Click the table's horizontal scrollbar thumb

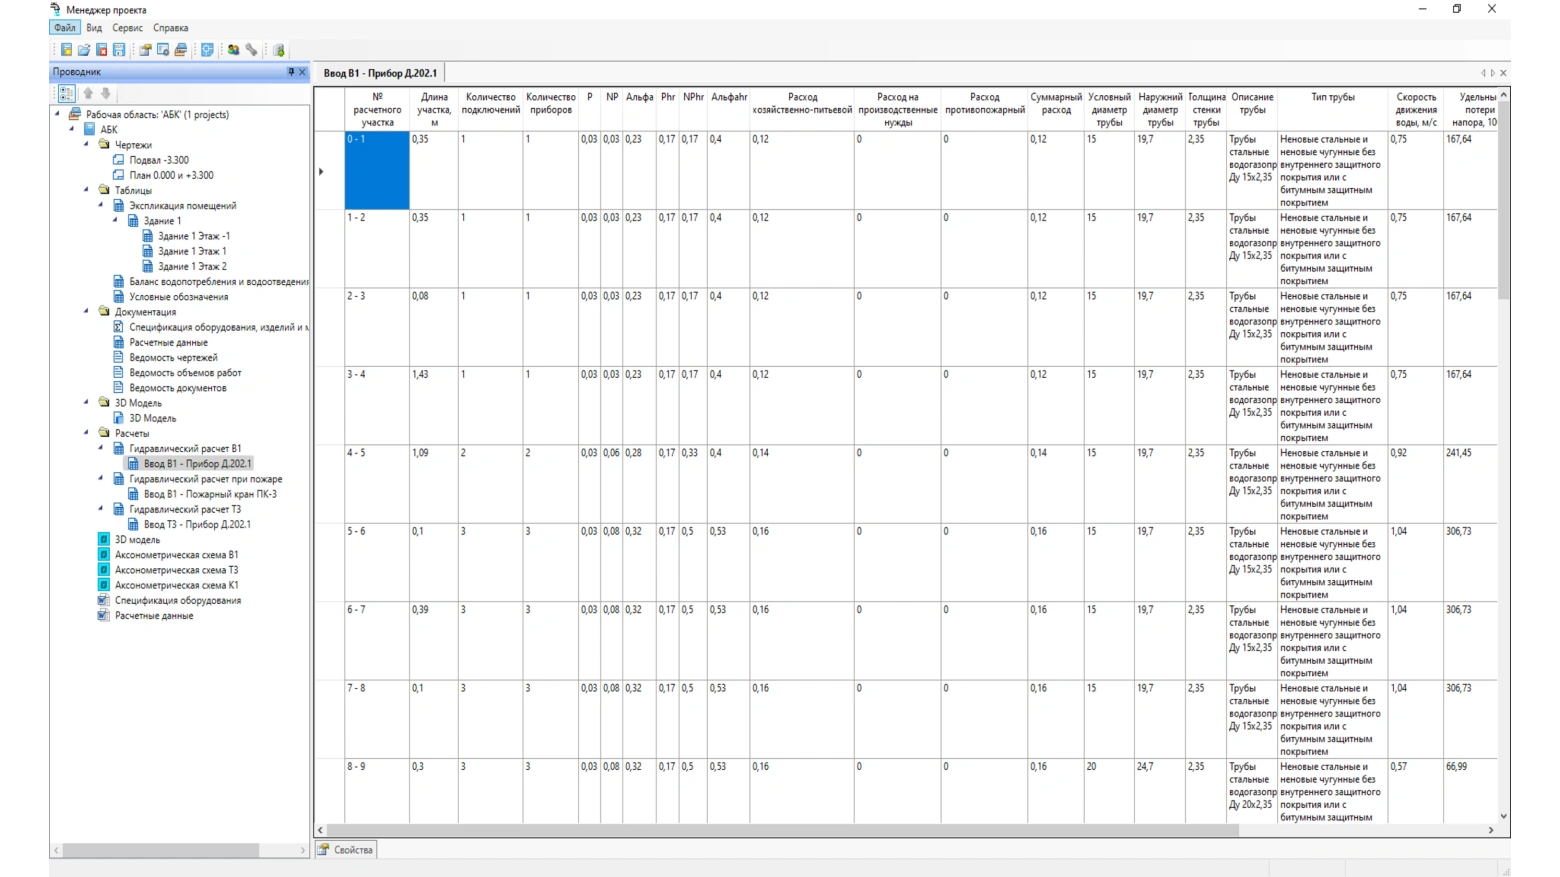(x=780, y=830)
